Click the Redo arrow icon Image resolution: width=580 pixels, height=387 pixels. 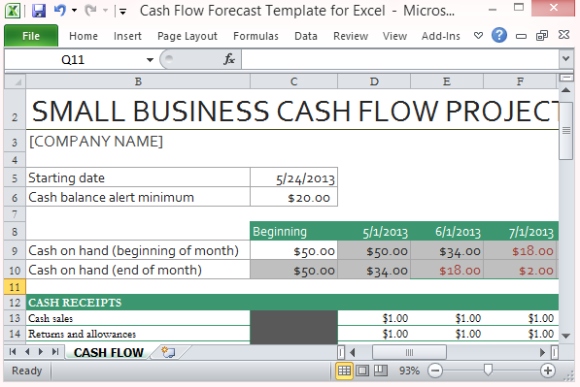(91, 10)
